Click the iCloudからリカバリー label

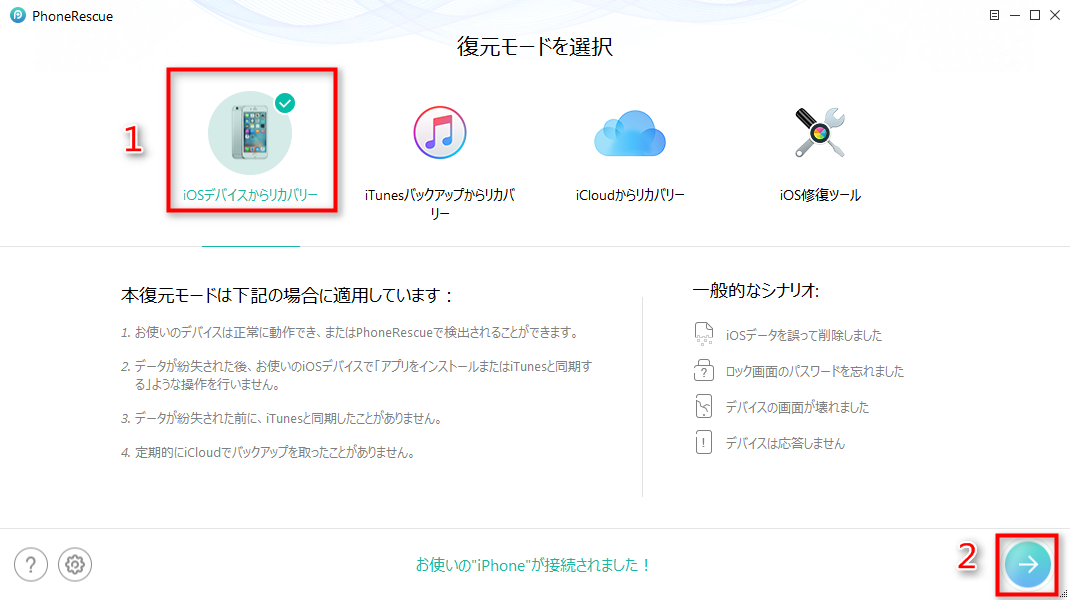(630, 195)
